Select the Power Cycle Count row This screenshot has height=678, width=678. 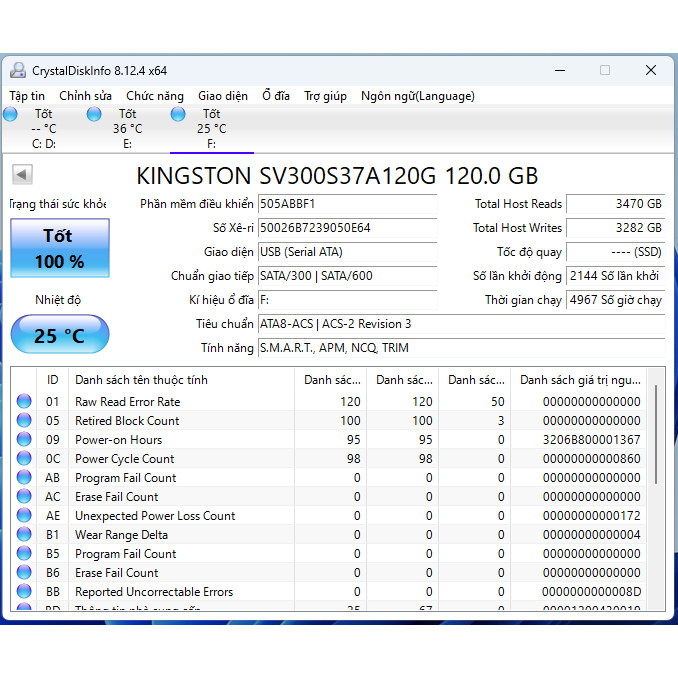click(x=329, y=459)
